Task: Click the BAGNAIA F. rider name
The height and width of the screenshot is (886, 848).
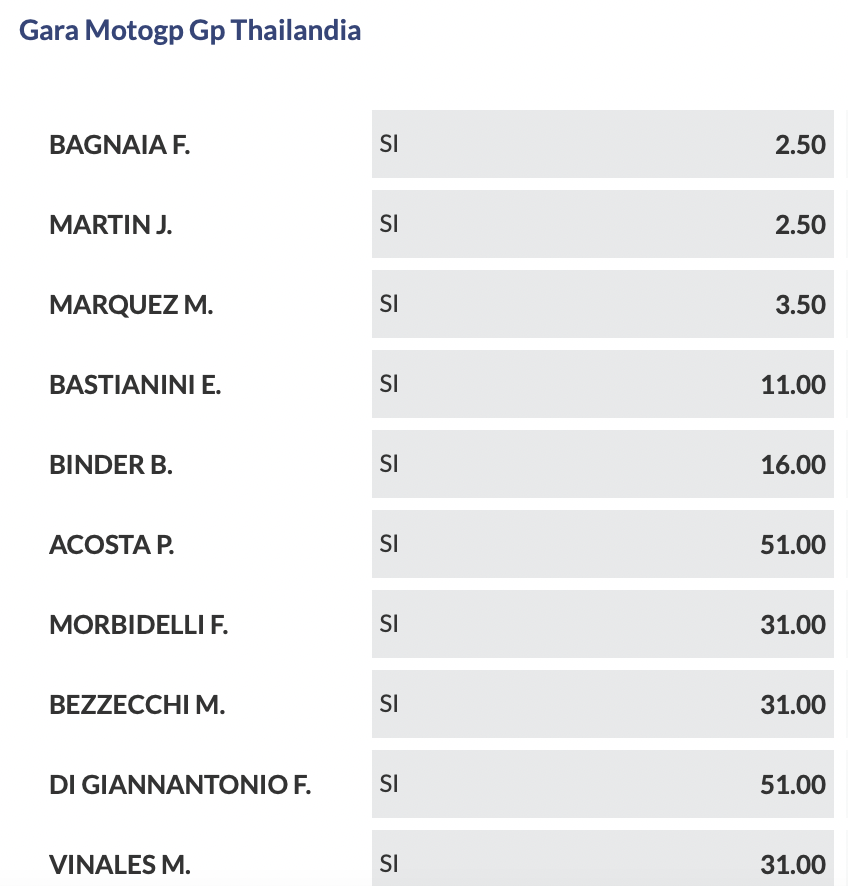Action: coord(119,145)
